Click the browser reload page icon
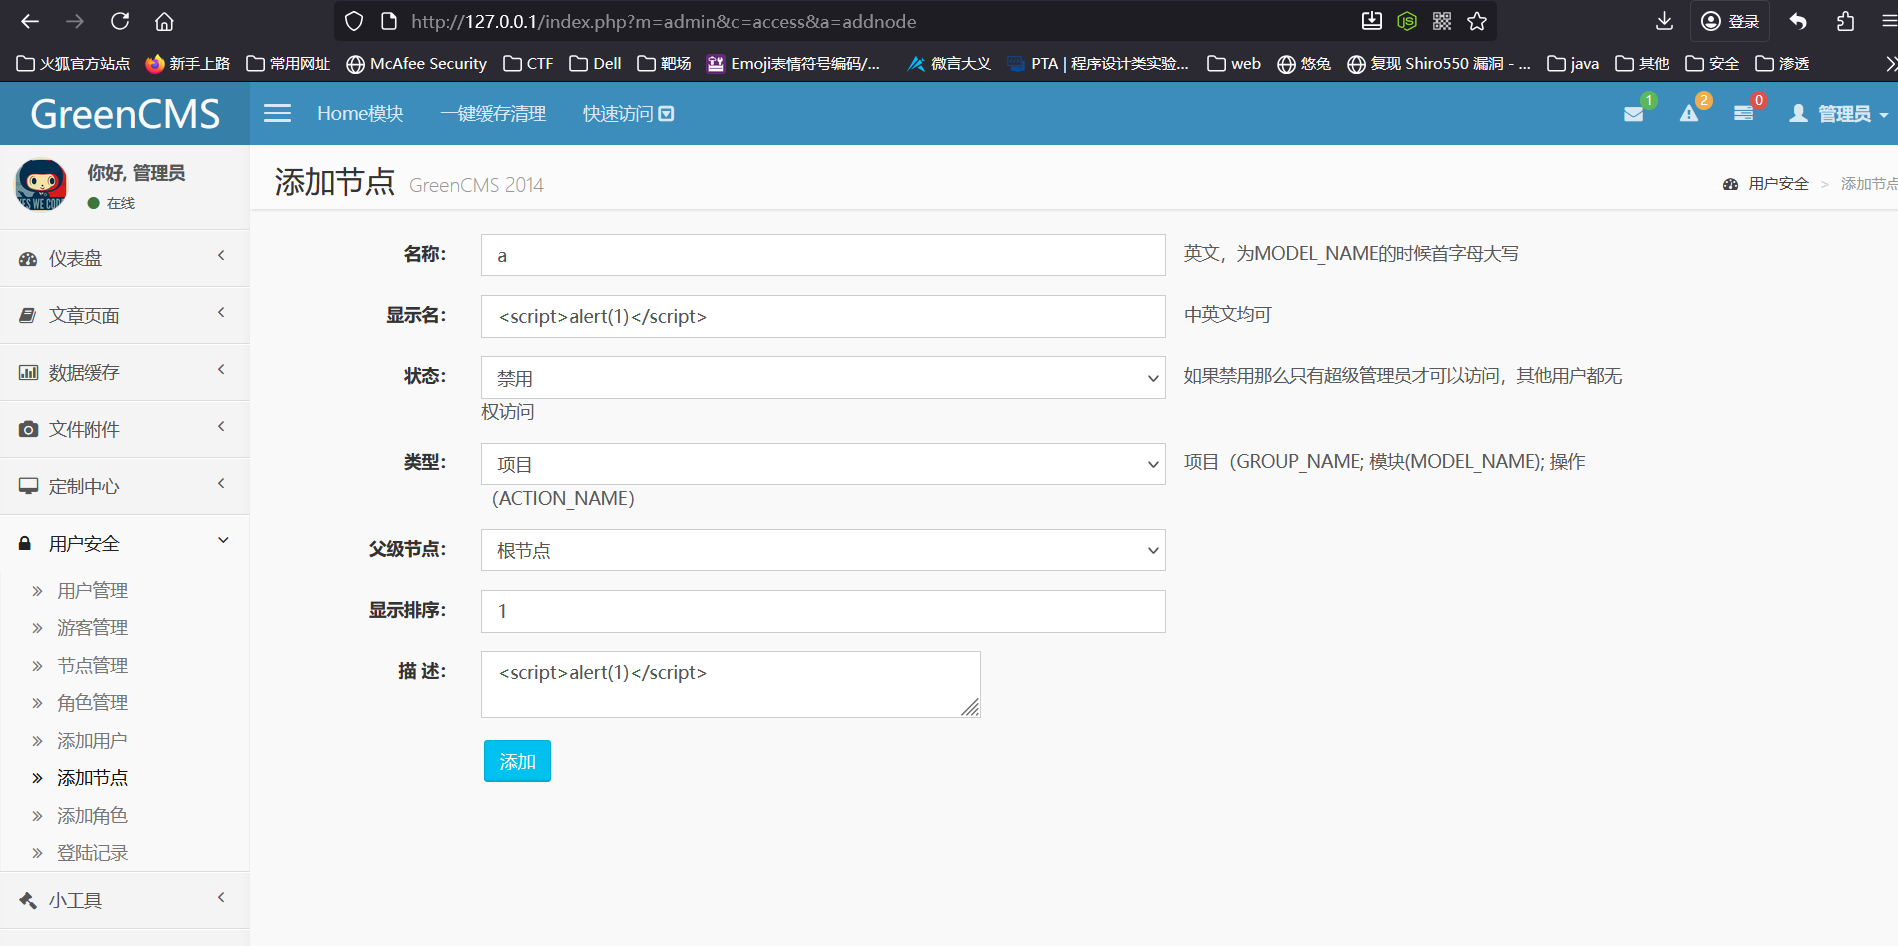Viewport: 1898px width, 946px height. pyautogui.click(x=120, y=21)
